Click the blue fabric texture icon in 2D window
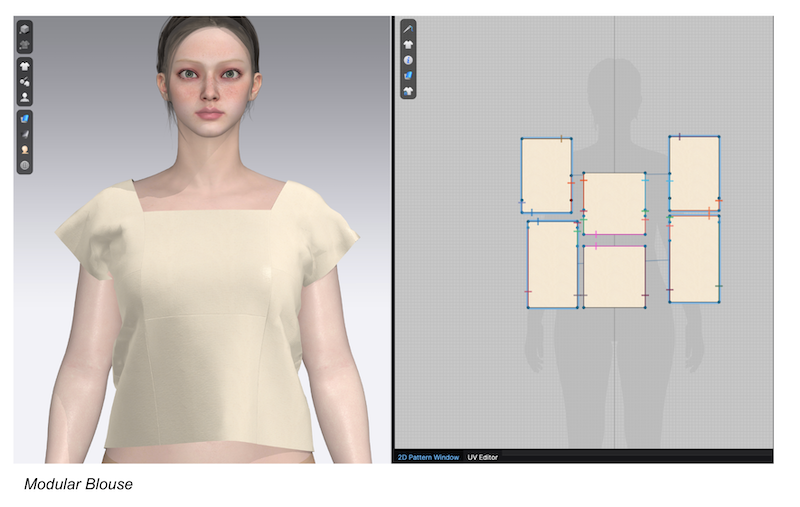 (x=408, y=75)
